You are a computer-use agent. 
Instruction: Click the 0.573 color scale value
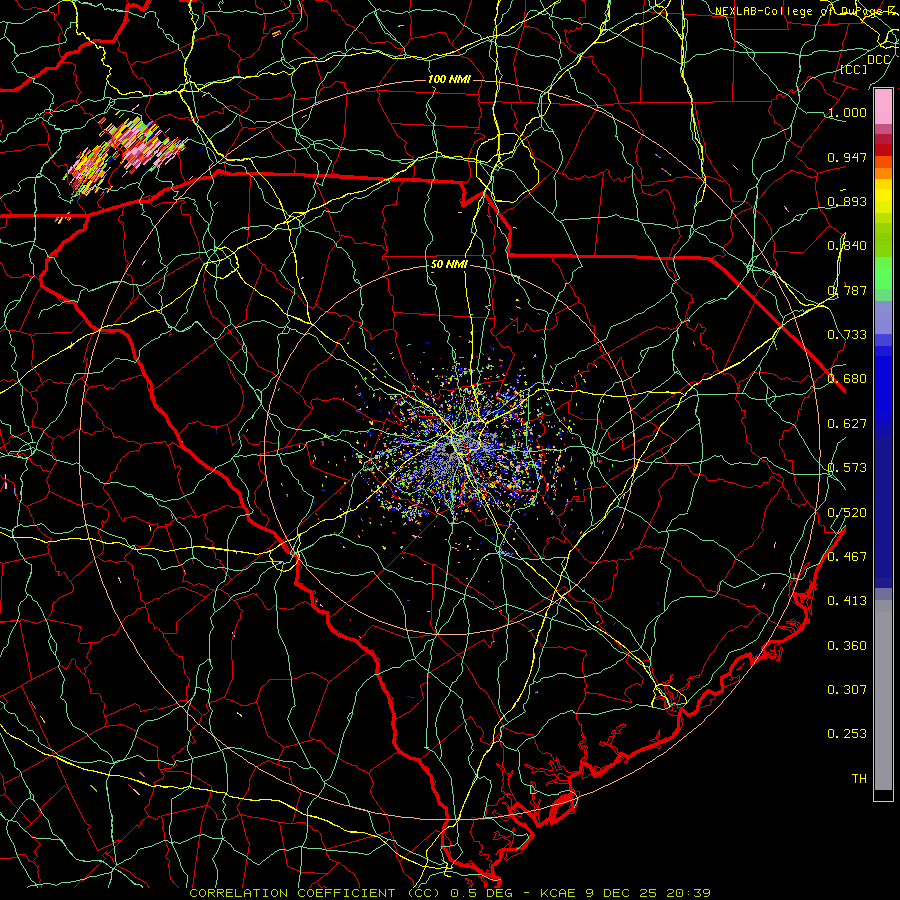coord(847,468)
